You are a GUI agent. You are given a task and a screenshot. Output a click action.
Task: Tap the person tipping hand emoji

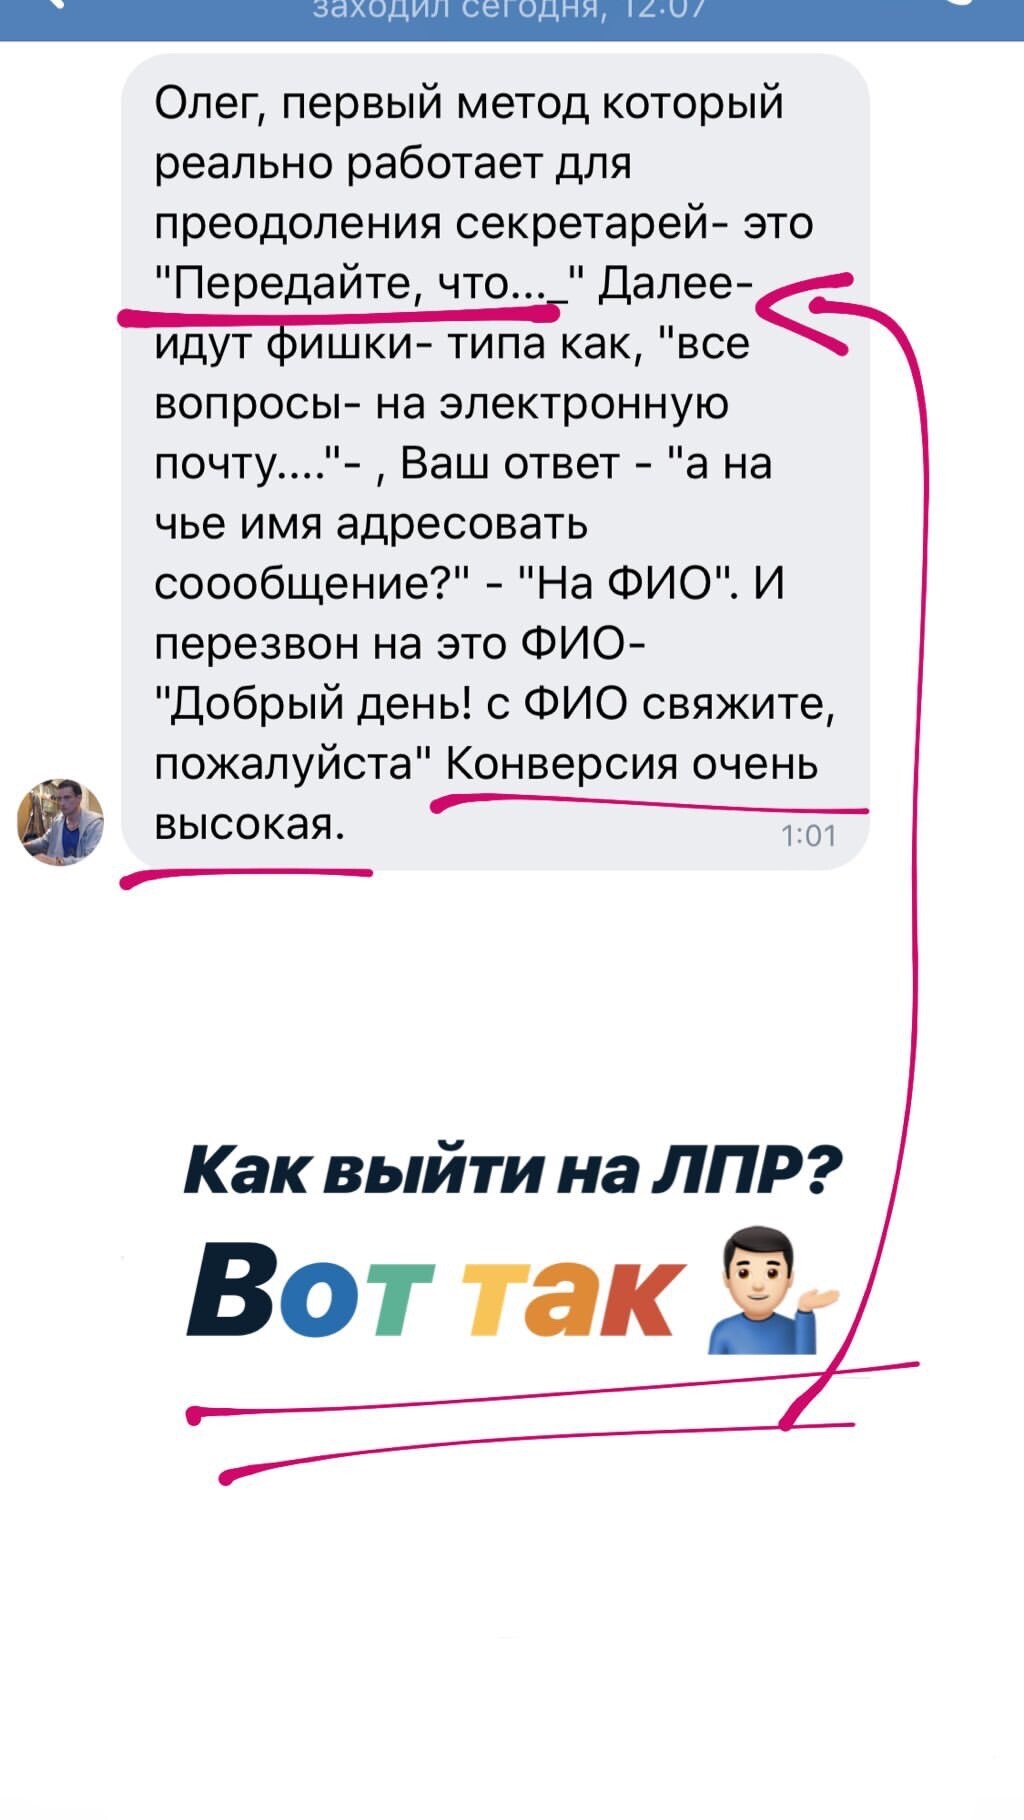[773, 1291]
